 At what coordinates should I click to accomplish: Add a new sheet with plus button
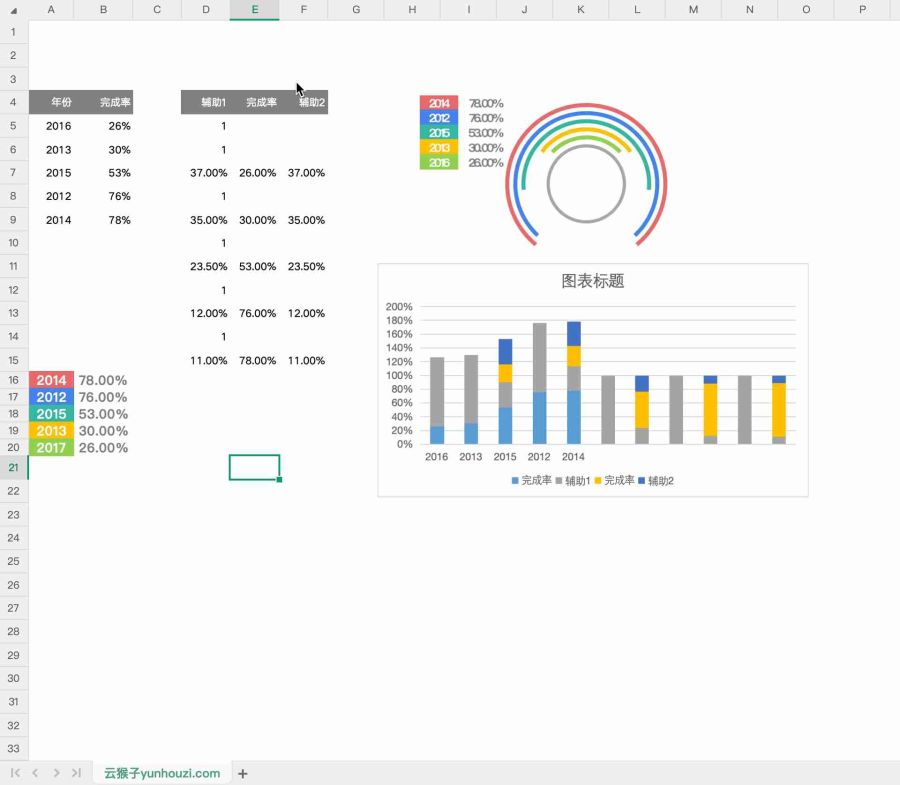pyautogui.click(x=242, y=773)
